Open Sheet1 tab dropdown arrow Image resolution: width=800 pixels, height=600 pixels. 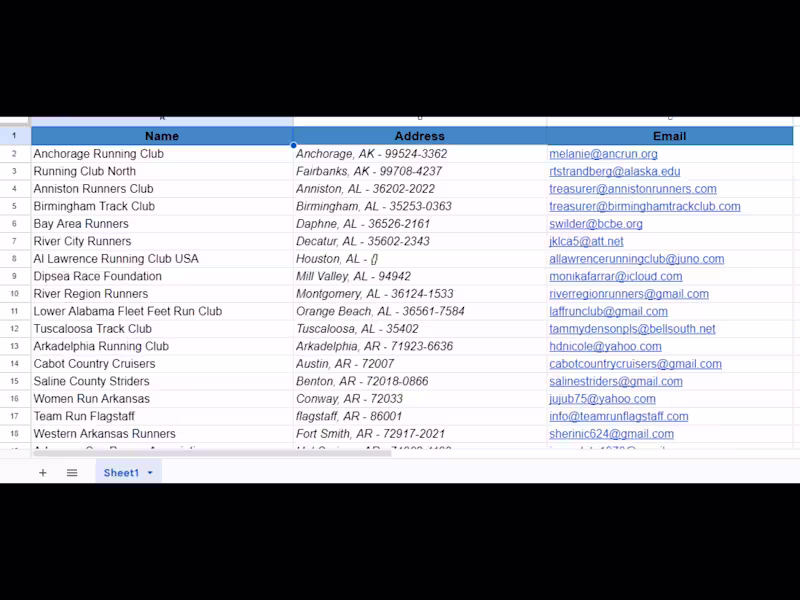point(150,473)
